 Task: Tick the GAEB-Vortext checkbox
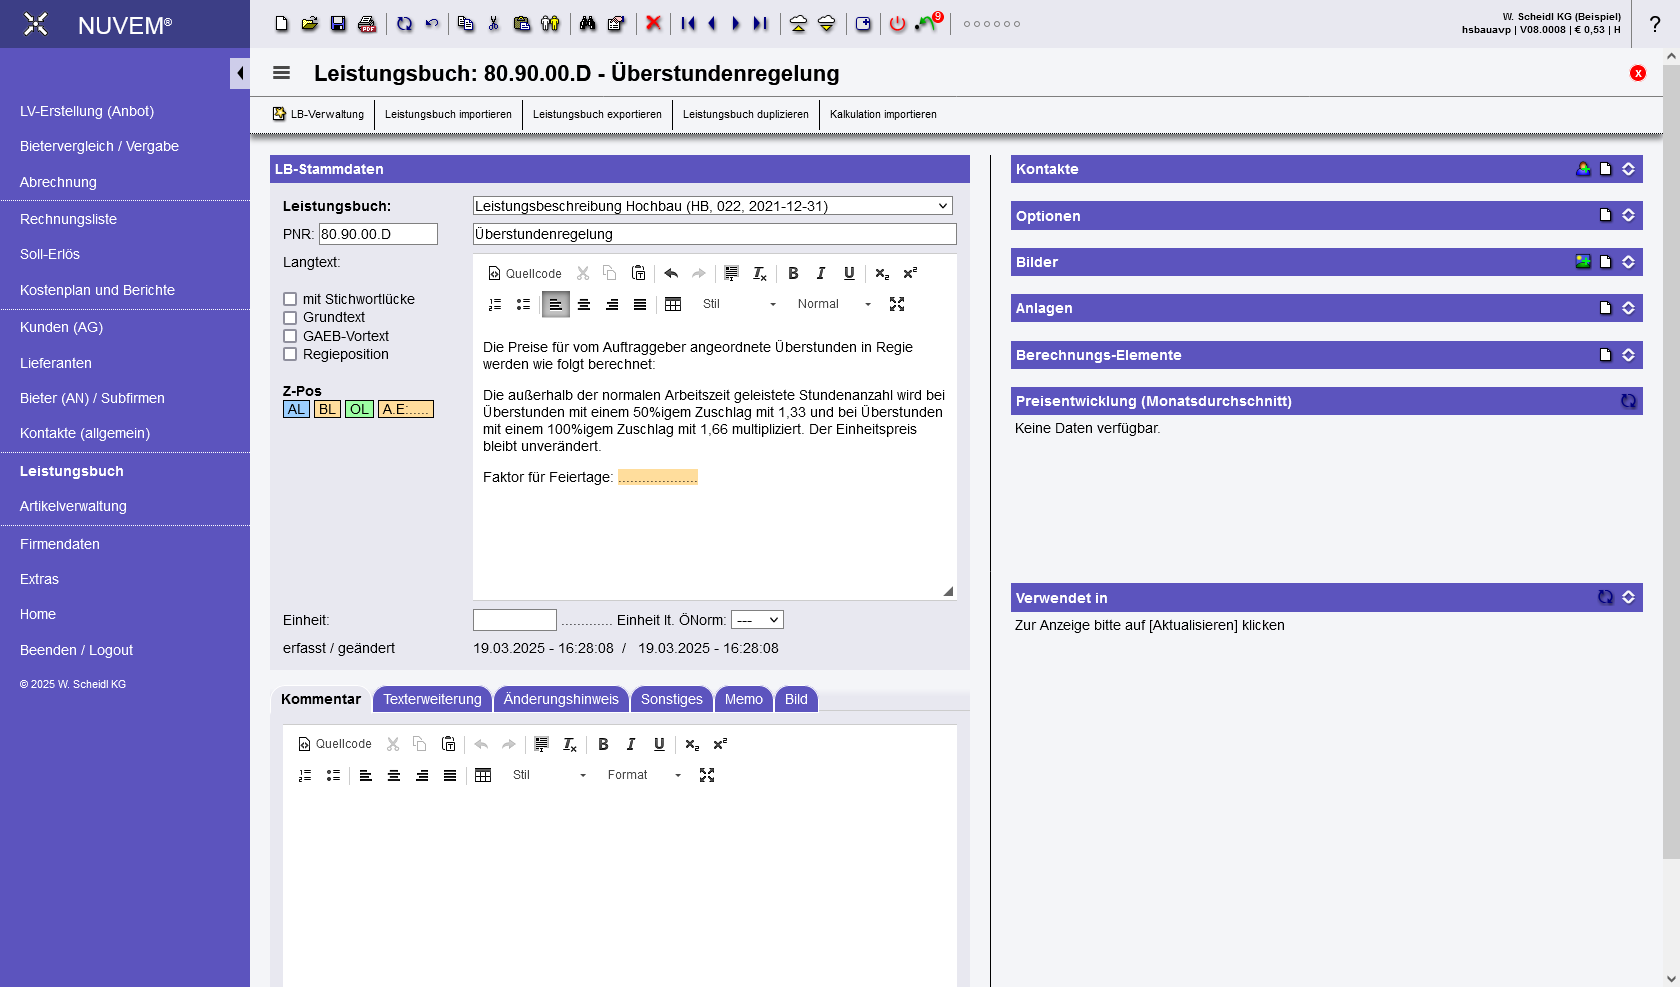click(290, 336)
